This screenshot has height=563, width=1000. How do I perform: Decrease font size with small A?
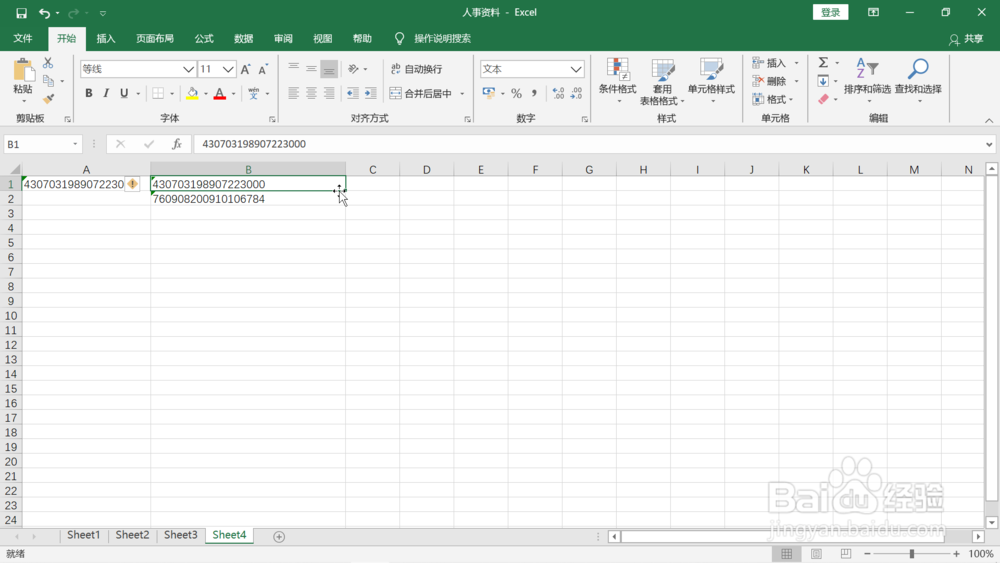pyautogui.click(x=263, y=69)
